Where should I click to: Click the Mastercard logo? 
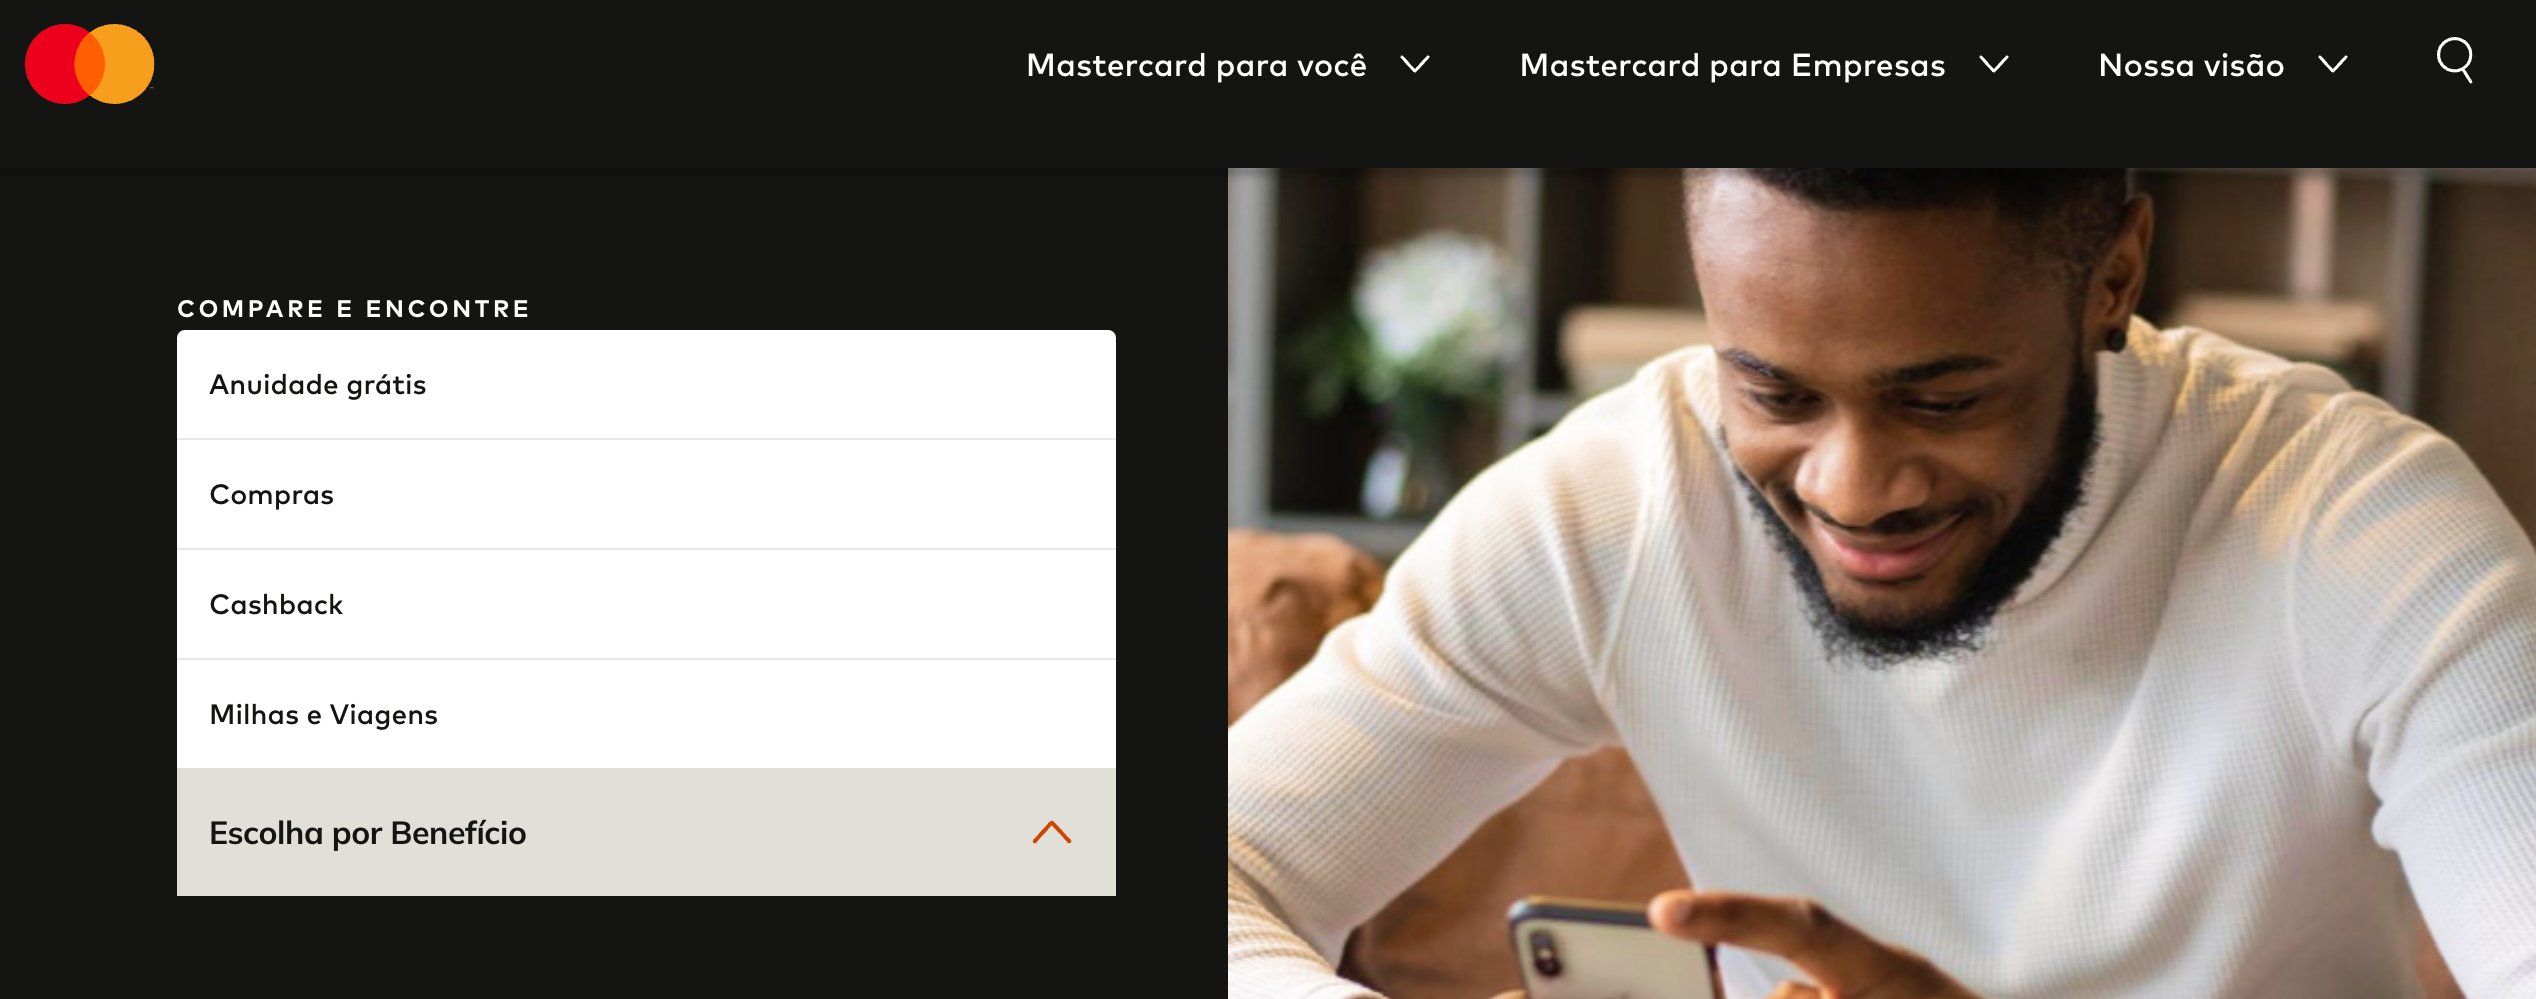(89, 64)
